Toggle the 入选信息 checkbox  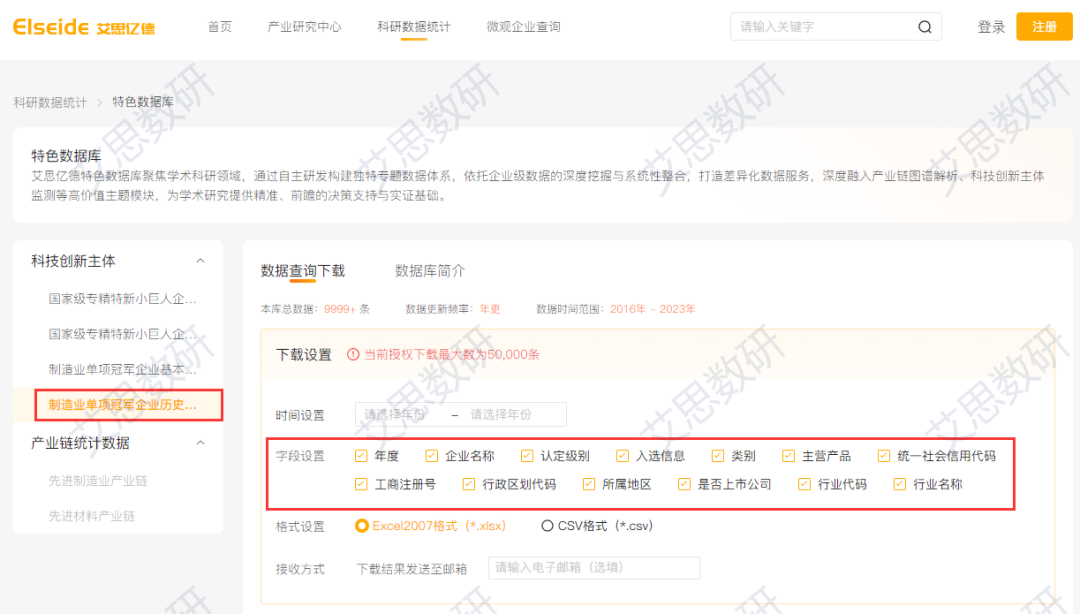622,456
